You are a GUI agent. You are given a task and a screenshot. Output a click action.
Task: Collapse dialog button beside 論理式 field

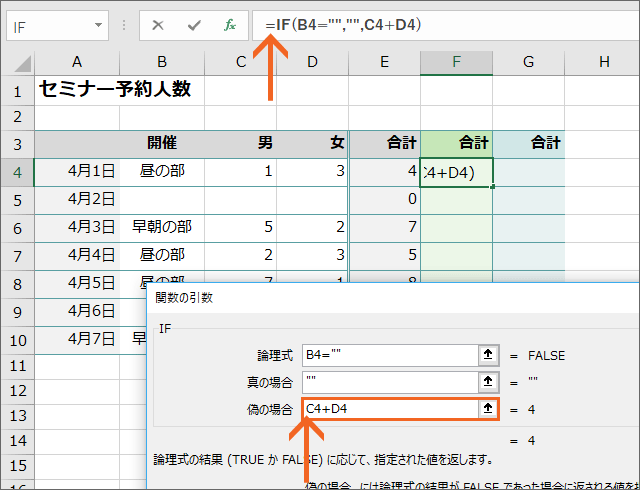(x=488, y=355)
